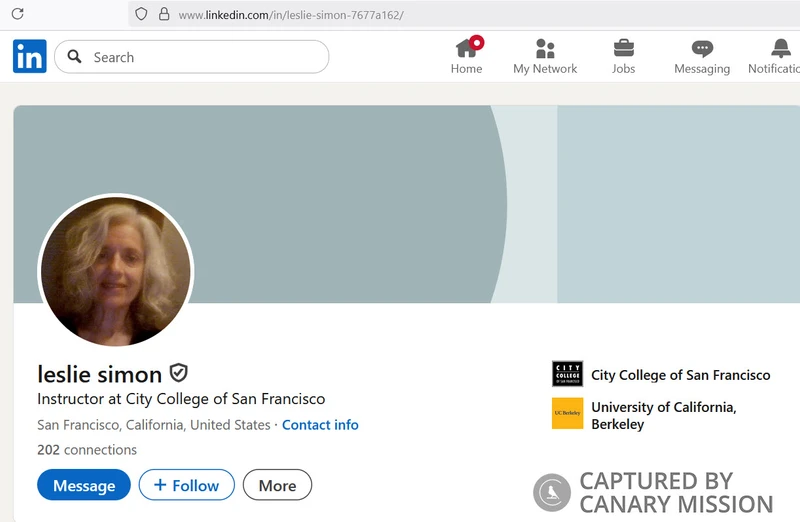The image size is (800, 522).
Task: Click headline Instructor at City College of San Francisco
Action: 181,399
